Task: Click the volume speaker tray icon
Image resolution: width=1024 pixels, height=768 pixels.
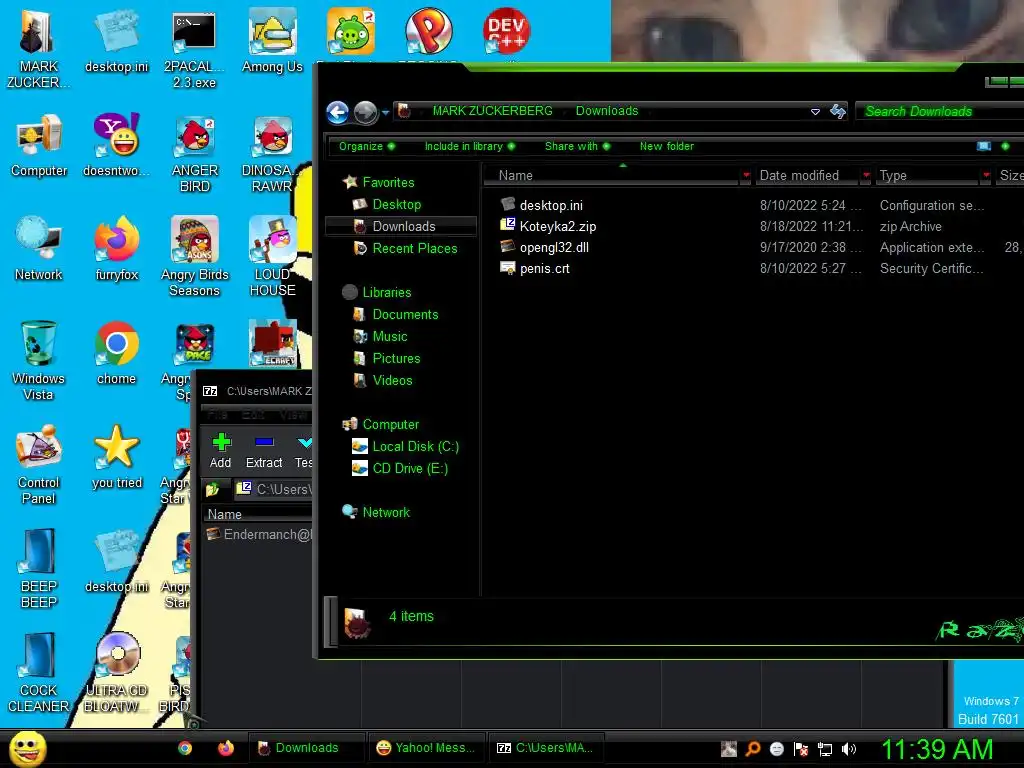Action: click(848, 749)
